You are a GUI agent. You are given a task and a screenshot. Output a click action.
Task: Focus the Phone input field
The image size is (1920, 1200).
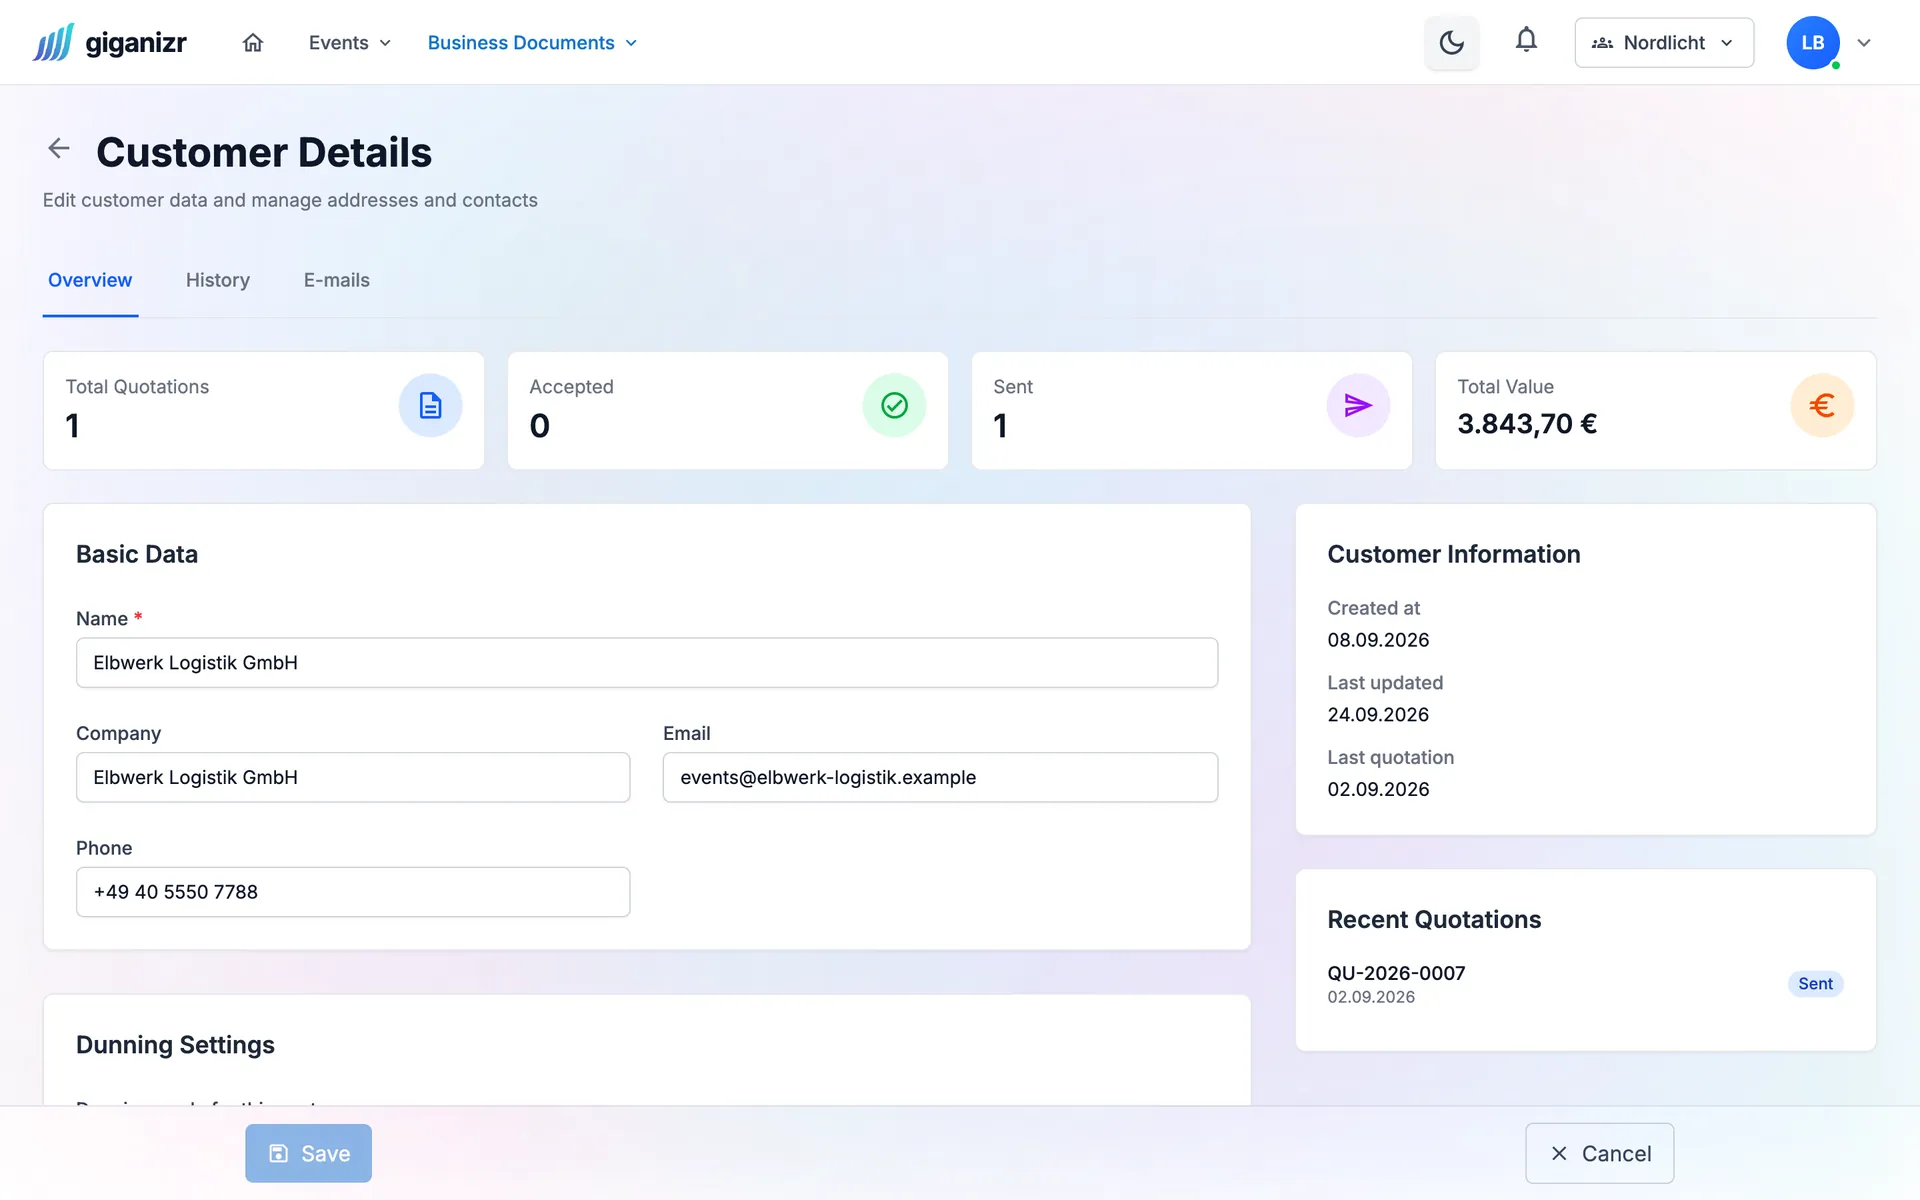353,892
